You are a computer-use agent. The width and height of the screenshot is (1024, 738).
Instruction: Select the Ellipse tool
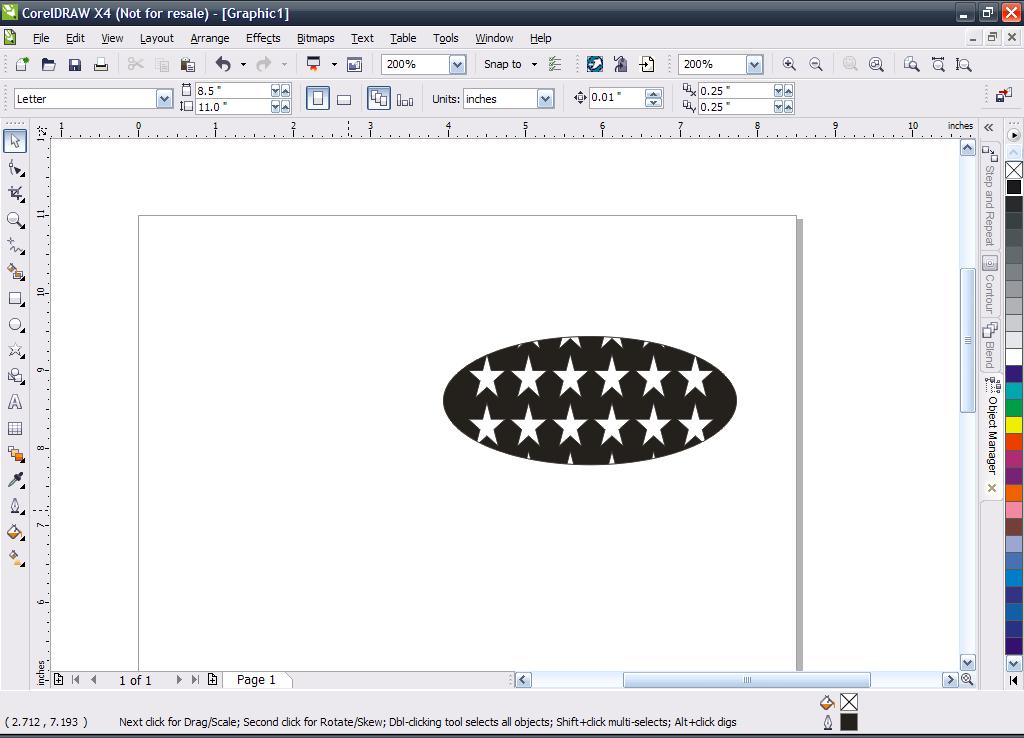point(15,325)
